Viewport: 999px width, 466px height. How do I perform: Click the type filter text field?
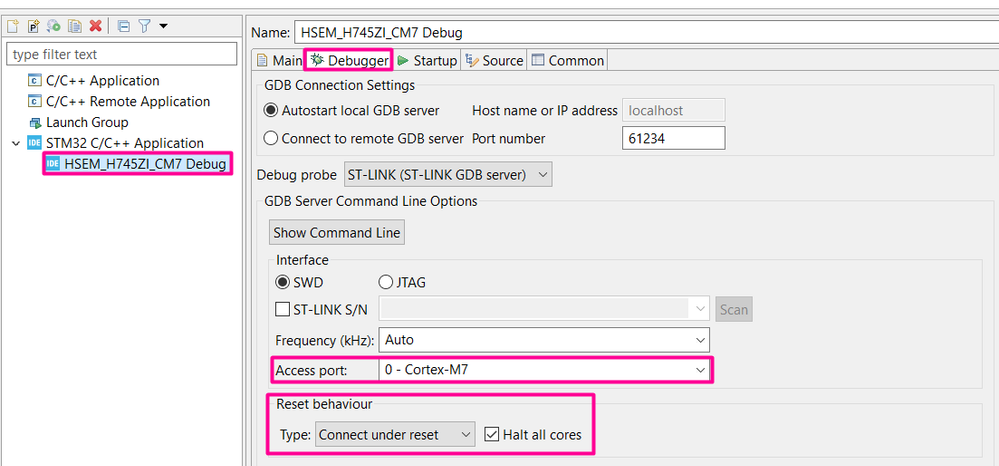click(x=122, y=54)
